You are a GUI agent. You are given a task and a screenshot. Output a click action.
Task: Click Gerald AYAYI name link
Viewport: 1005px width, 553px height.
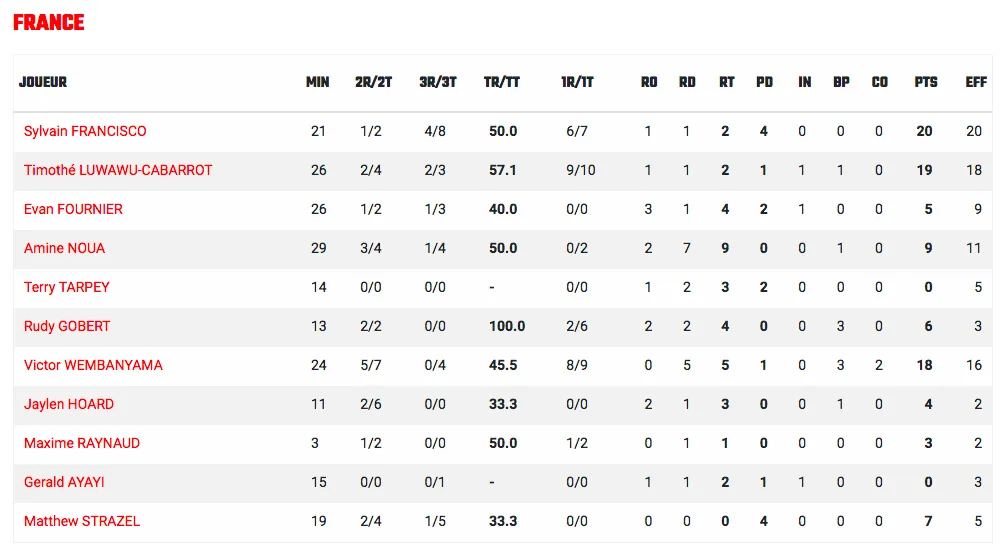coord(64,483)
